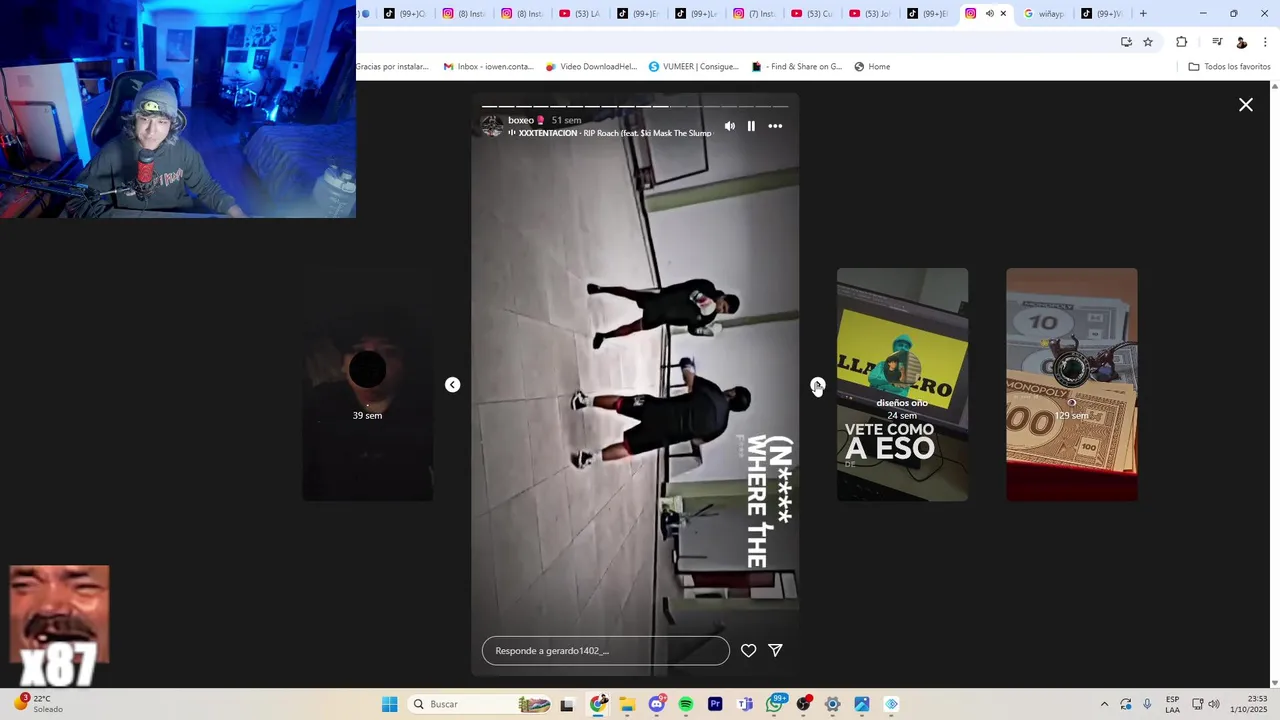Image resolution: width=1280 pixels, height=720 pixels.
Task: Open the Windows Start menu
Action: click(x=389, y=704)
